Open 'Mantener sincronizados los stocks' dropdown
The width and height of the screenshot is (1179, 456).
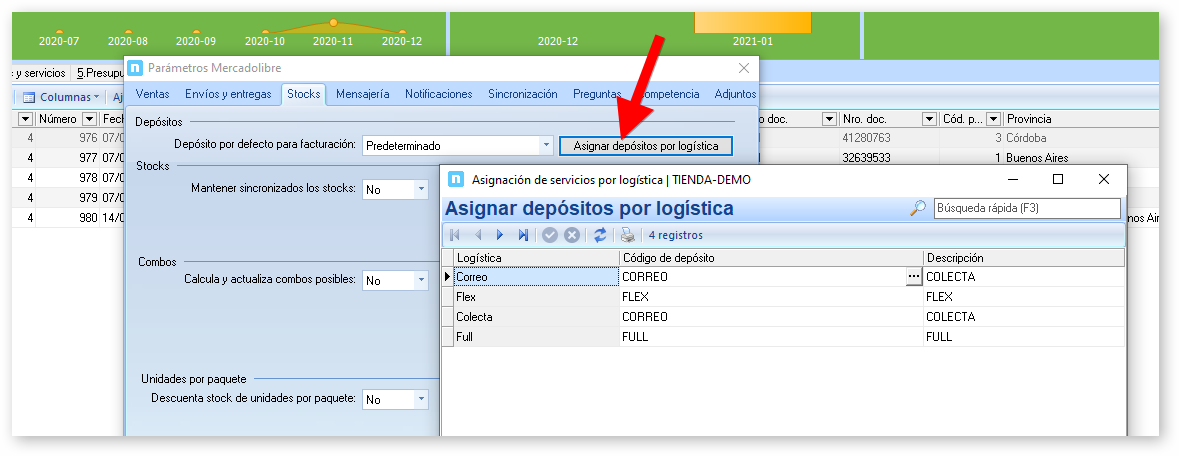coord(420,189)
